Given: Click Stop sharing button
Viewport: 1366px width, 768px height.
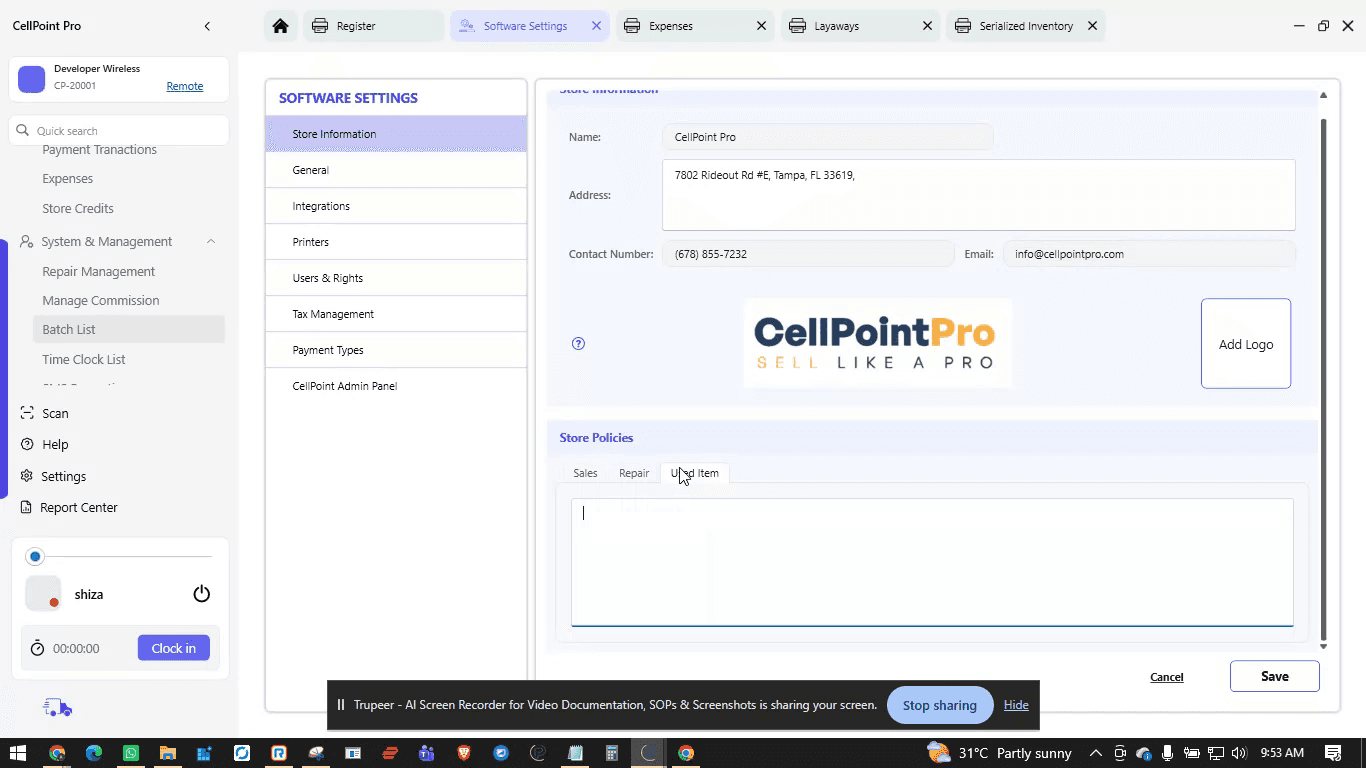Looking at the screenshot, I should click(940, 705).
